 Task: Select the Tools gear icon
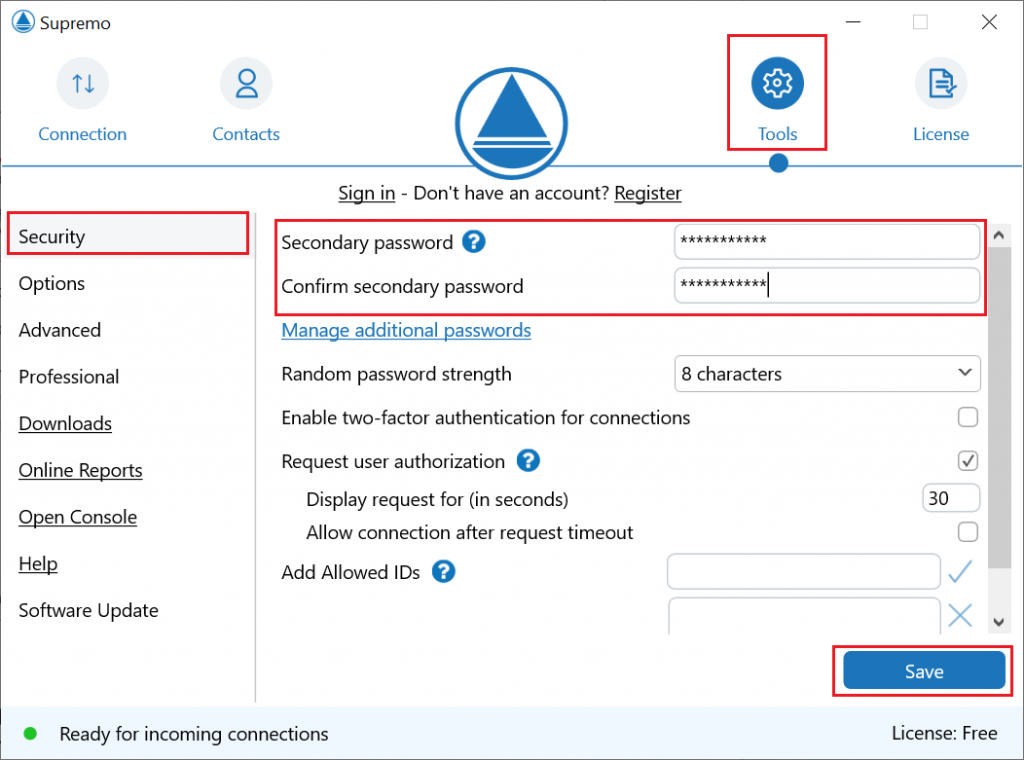pos(777,84)
